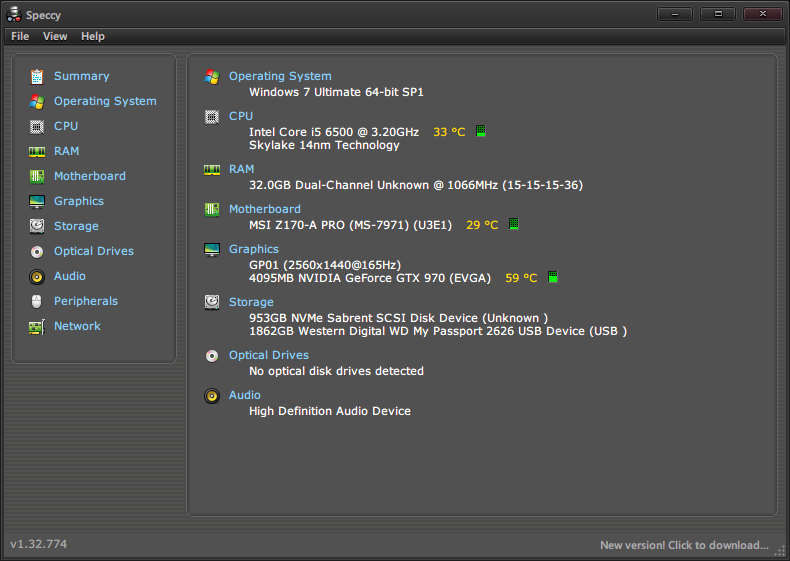Viewport: 790px width, 561px height.
Task: Click the Storage hard drive icon in sidebar
Action: tap(37, 226)
